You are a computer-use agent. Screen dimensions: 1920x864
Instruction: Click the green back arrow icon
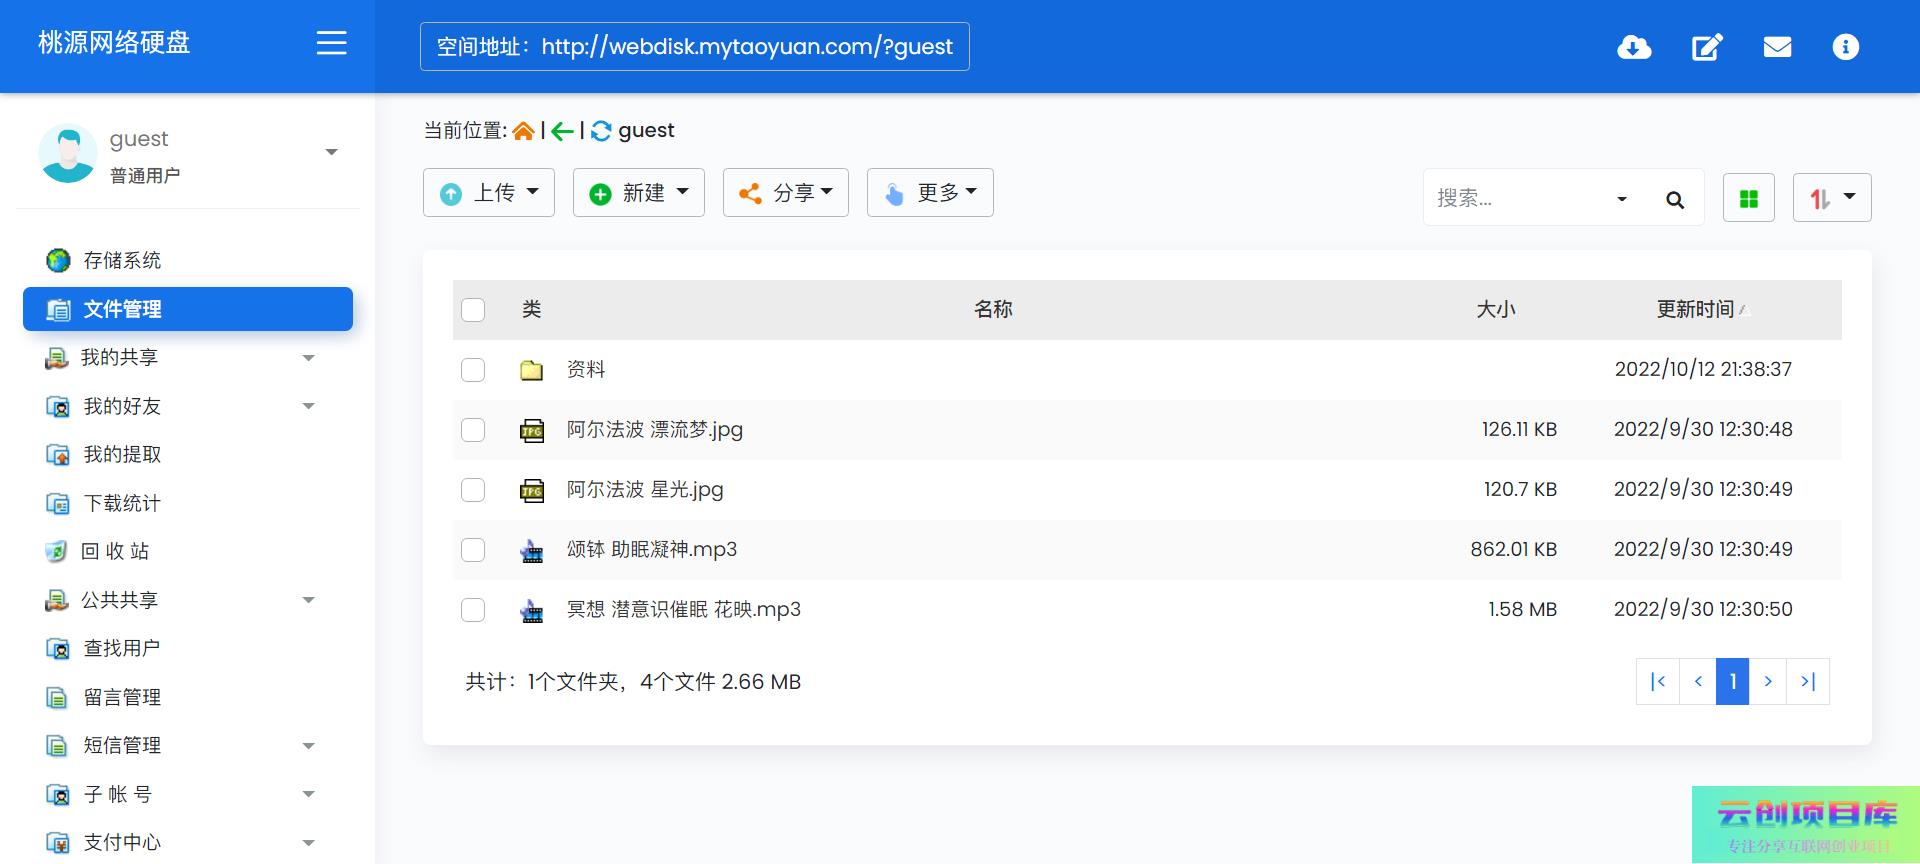(x=562, y=131)
